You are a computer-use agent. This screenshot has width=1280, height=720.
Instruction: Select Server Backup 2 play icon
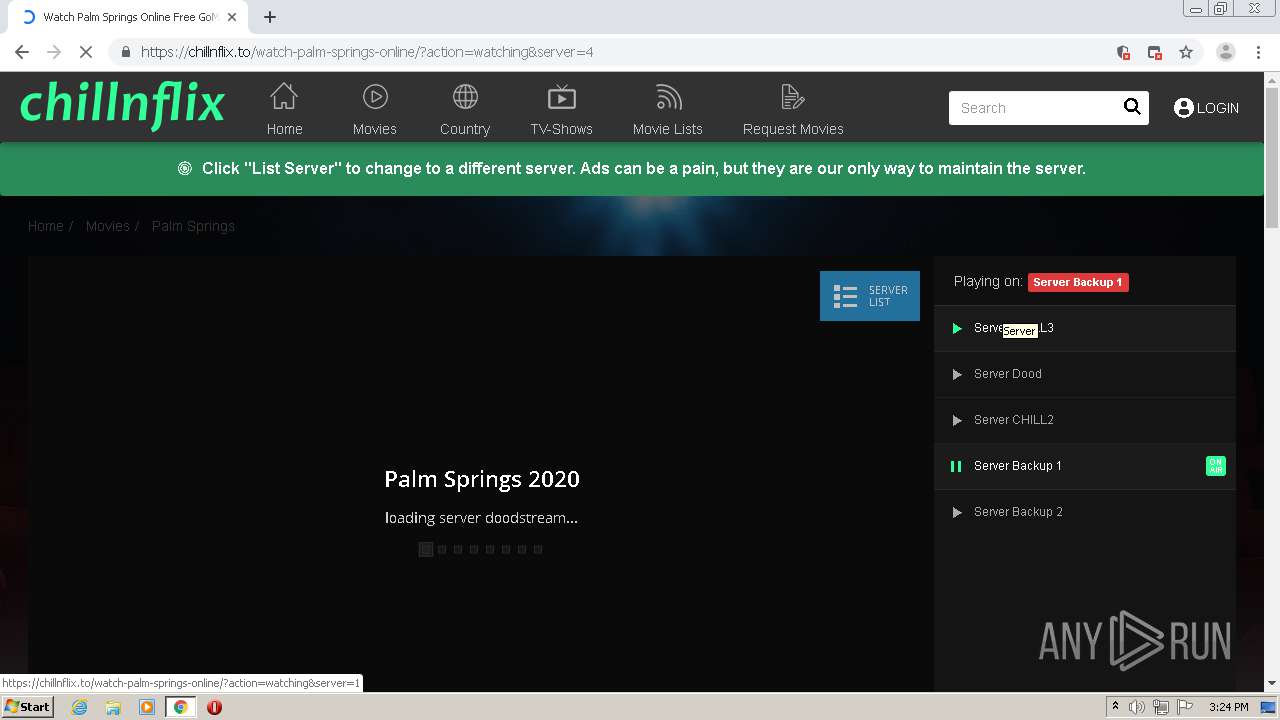[957, 512]
